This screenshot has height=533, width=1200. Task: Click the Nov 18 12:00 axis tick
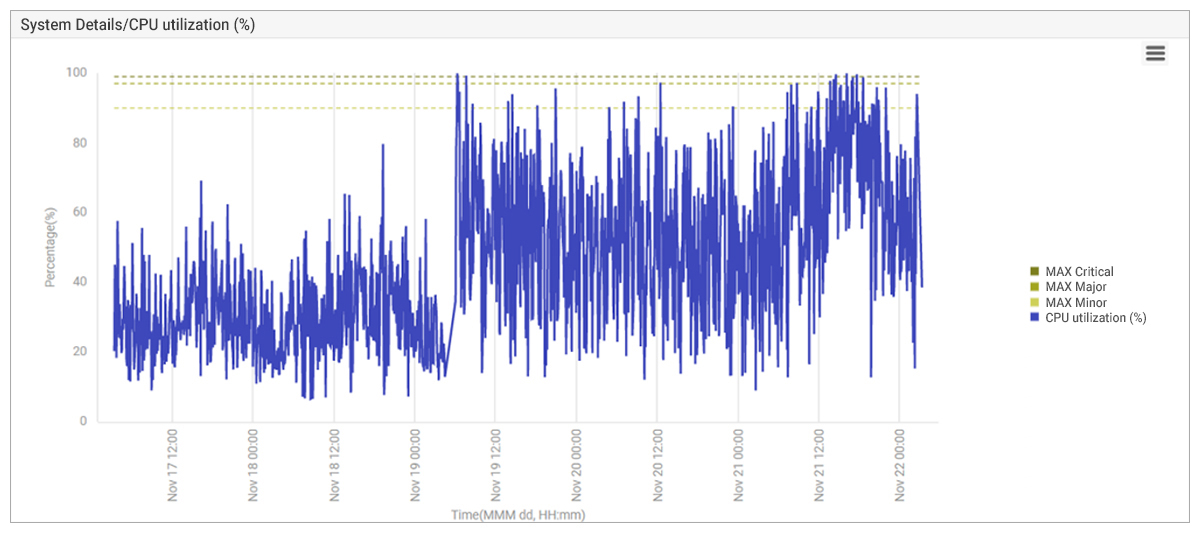click(334, 466)
